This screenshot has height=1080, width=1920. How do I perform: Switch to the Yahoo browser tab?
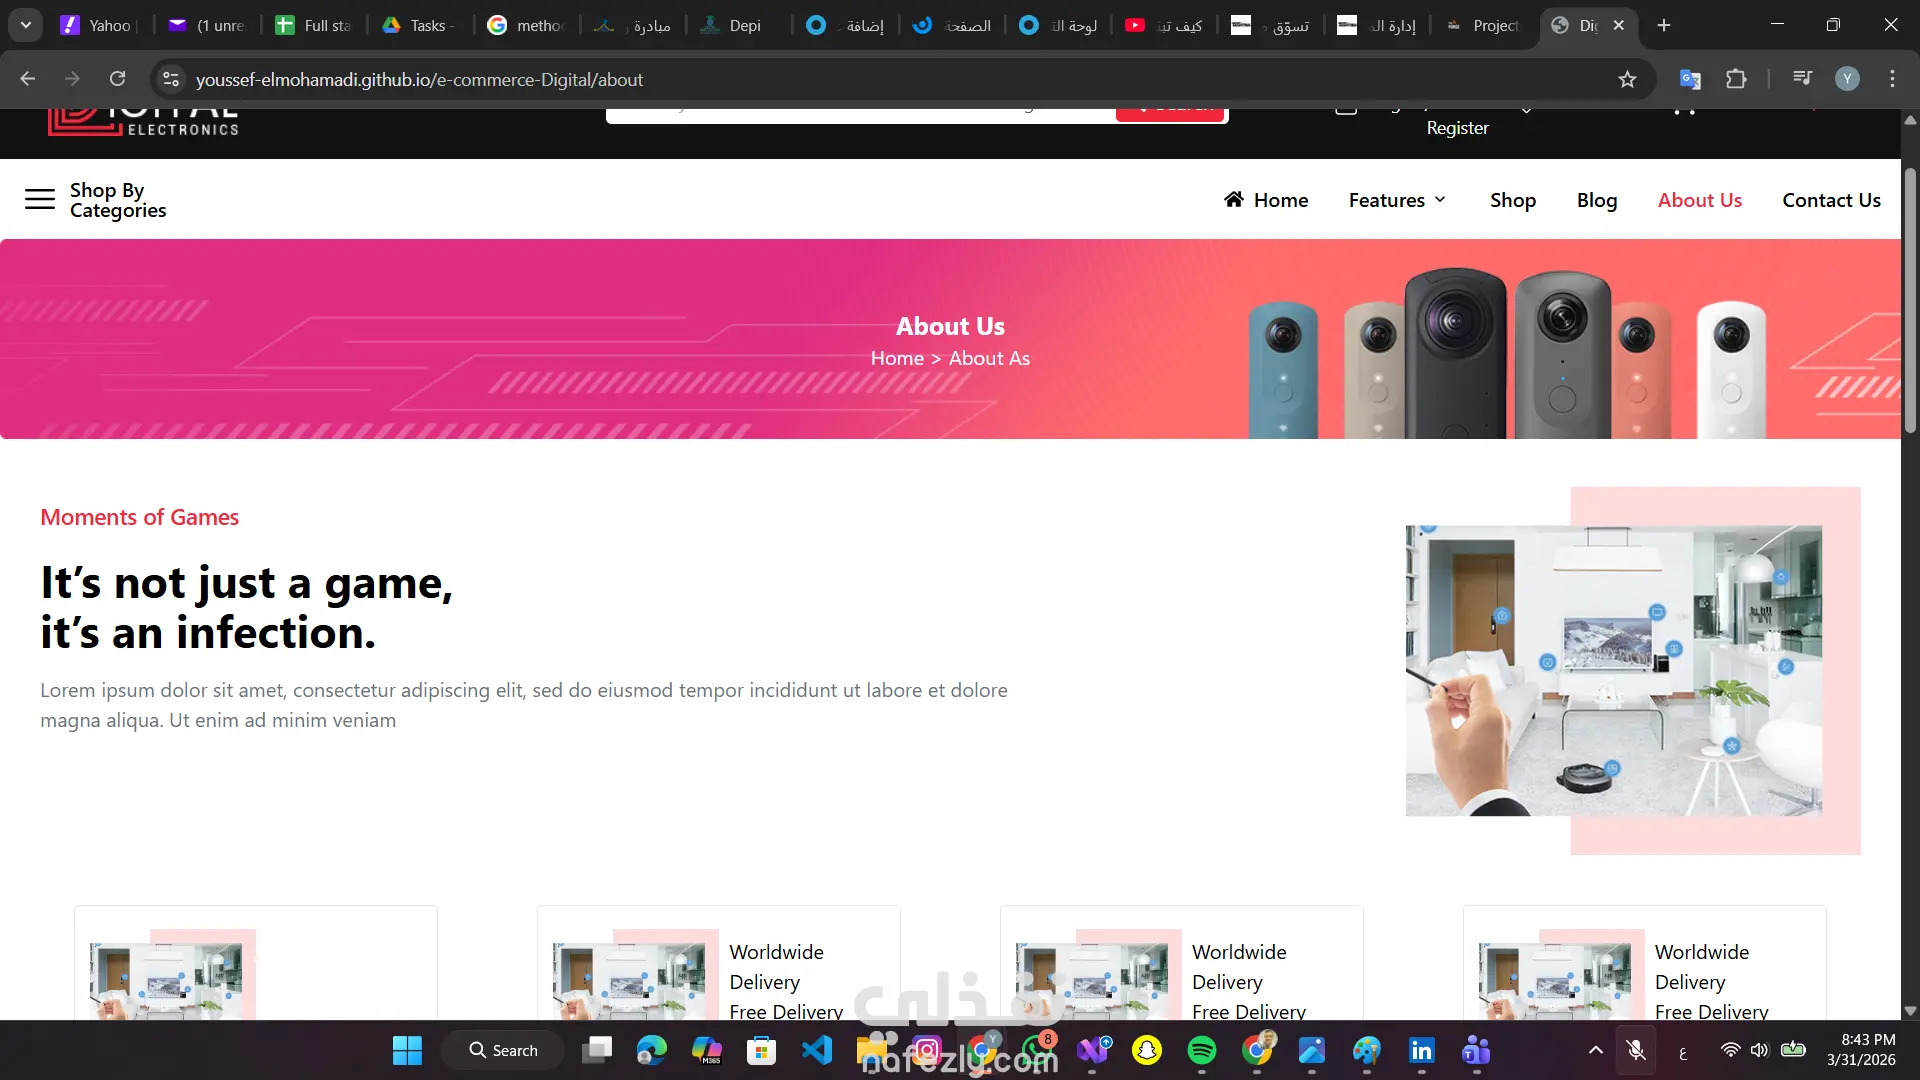[x=98, y=25]
